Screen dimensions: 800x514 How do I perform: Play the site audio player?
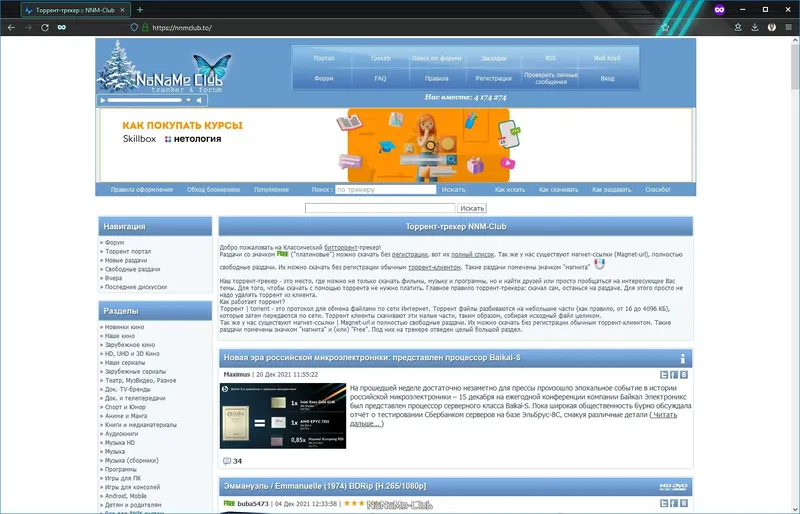click(x=103, y=101)
